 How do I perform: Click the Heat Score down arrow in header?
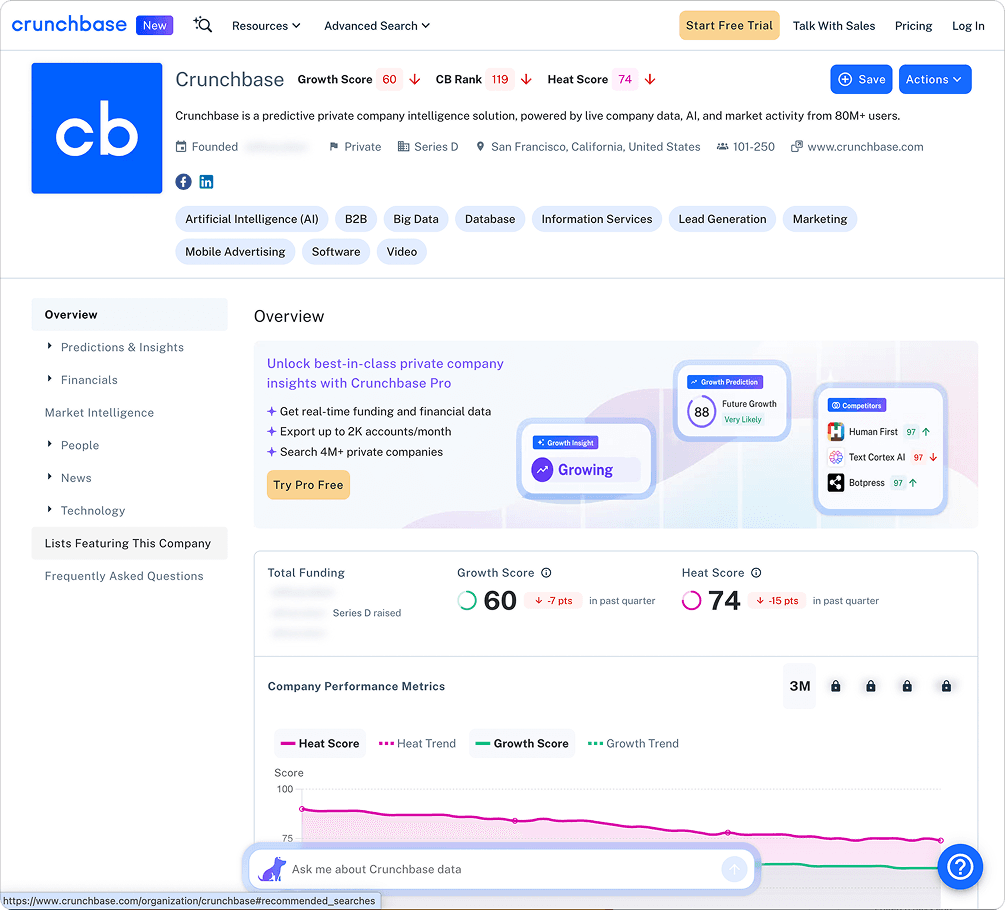click(650, 79)
